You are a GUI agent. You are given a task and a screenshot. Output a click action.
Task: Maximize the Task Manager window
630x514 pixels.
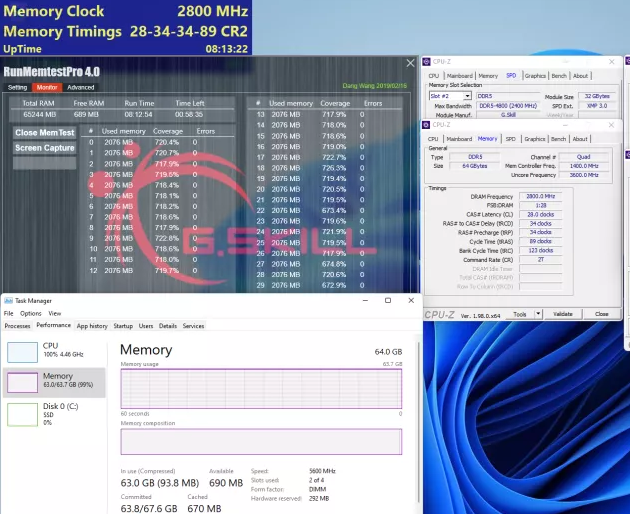point(388,300)
